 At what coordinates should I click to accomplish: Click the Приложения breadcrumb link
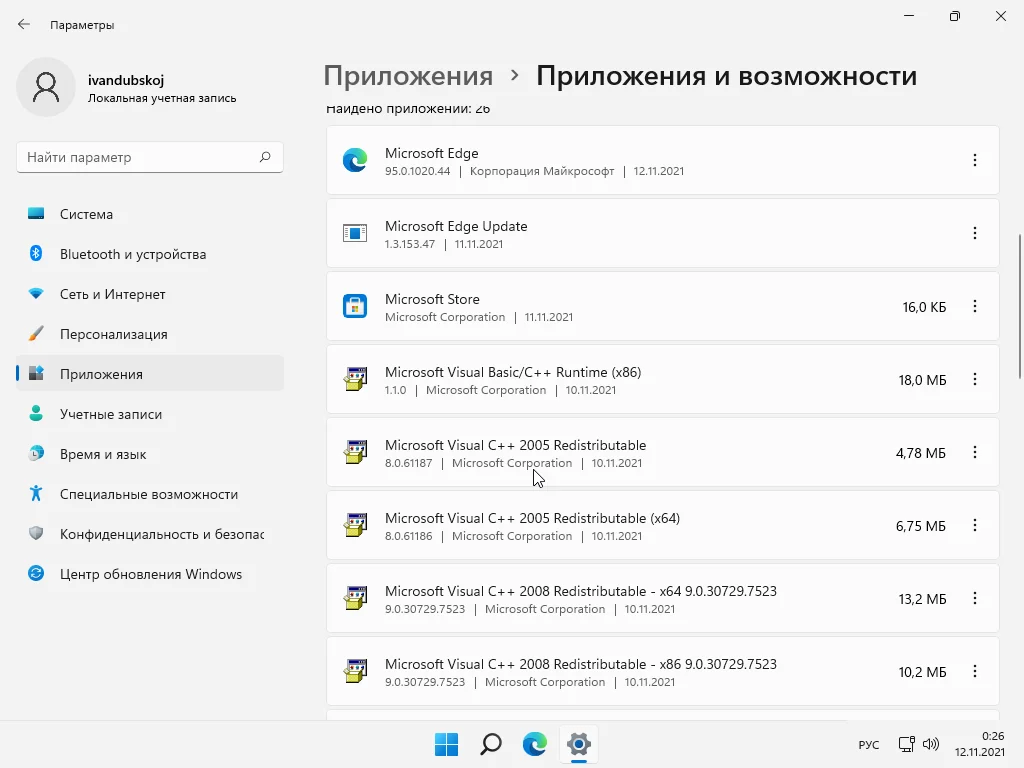[x=408, y=76]
